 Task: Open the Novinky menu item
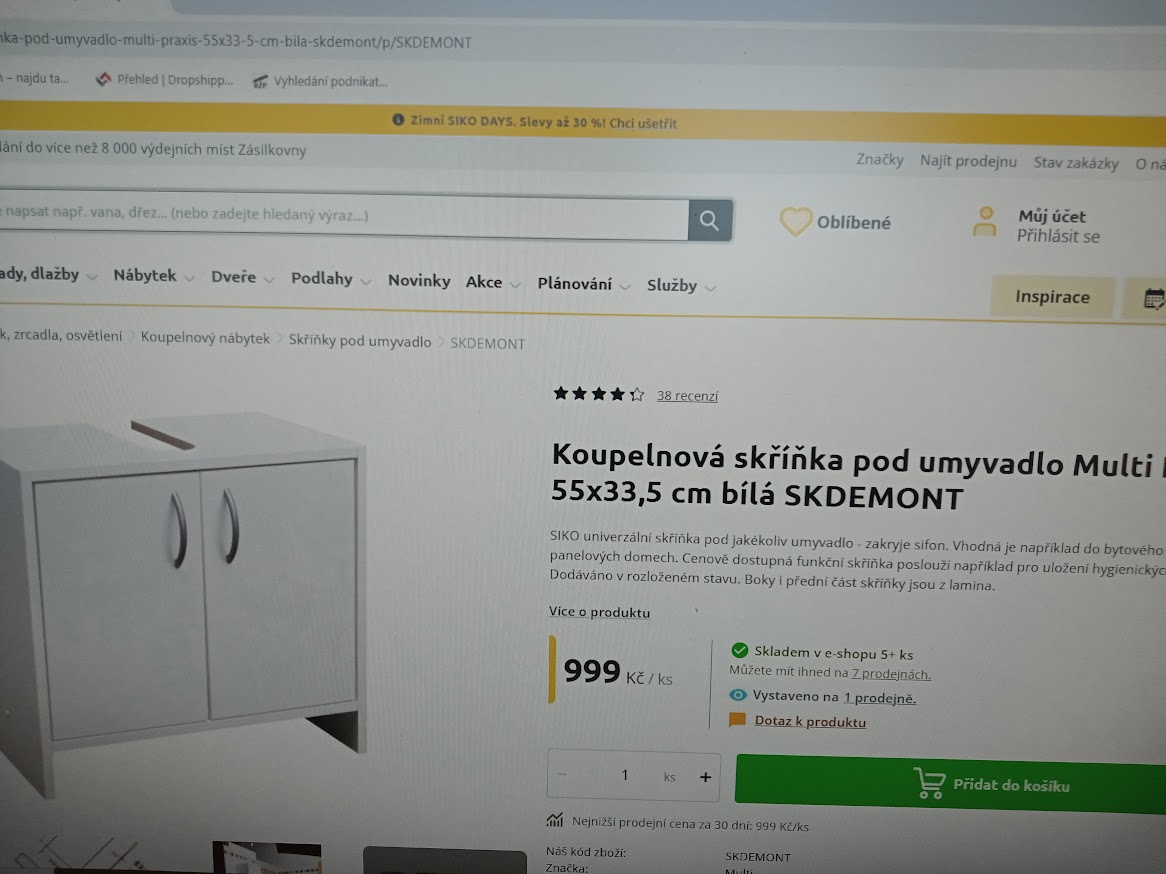(419, 280)
